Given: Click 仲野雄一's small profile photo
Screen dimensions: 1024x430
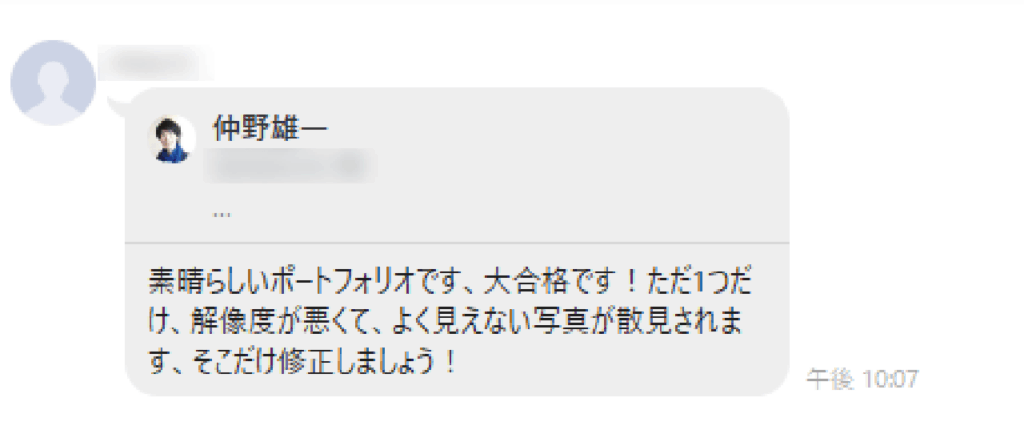Looking at the screenshot, I should point(172,139).
